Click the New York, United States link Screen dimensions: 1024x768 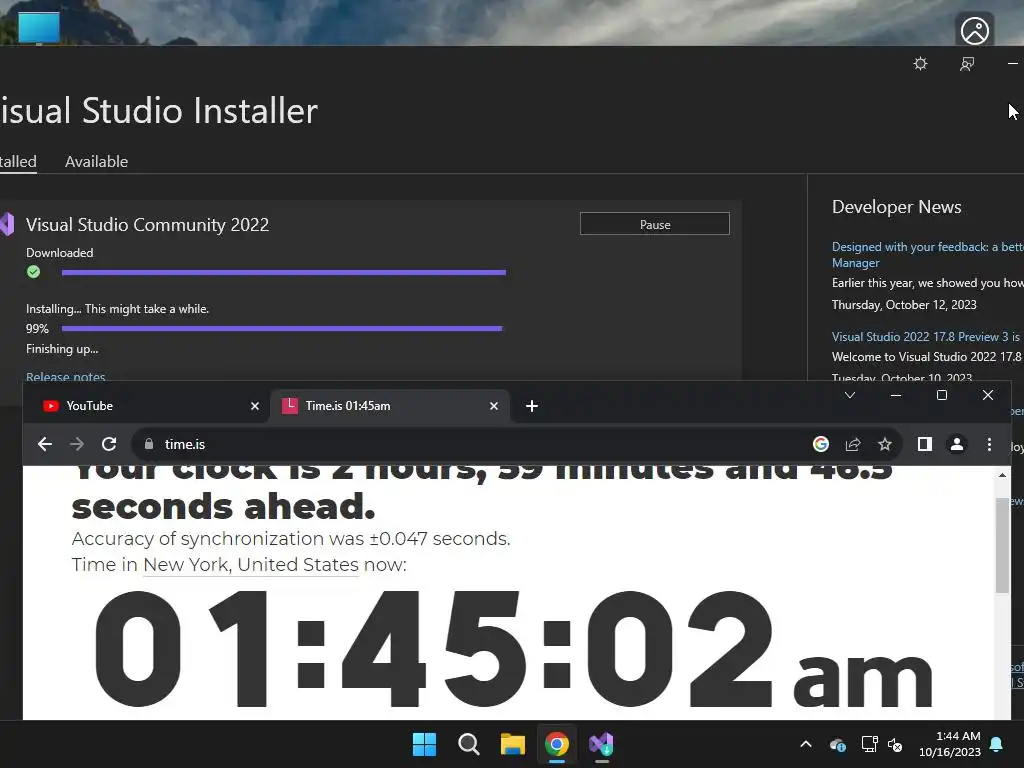[x=251, y=564]
